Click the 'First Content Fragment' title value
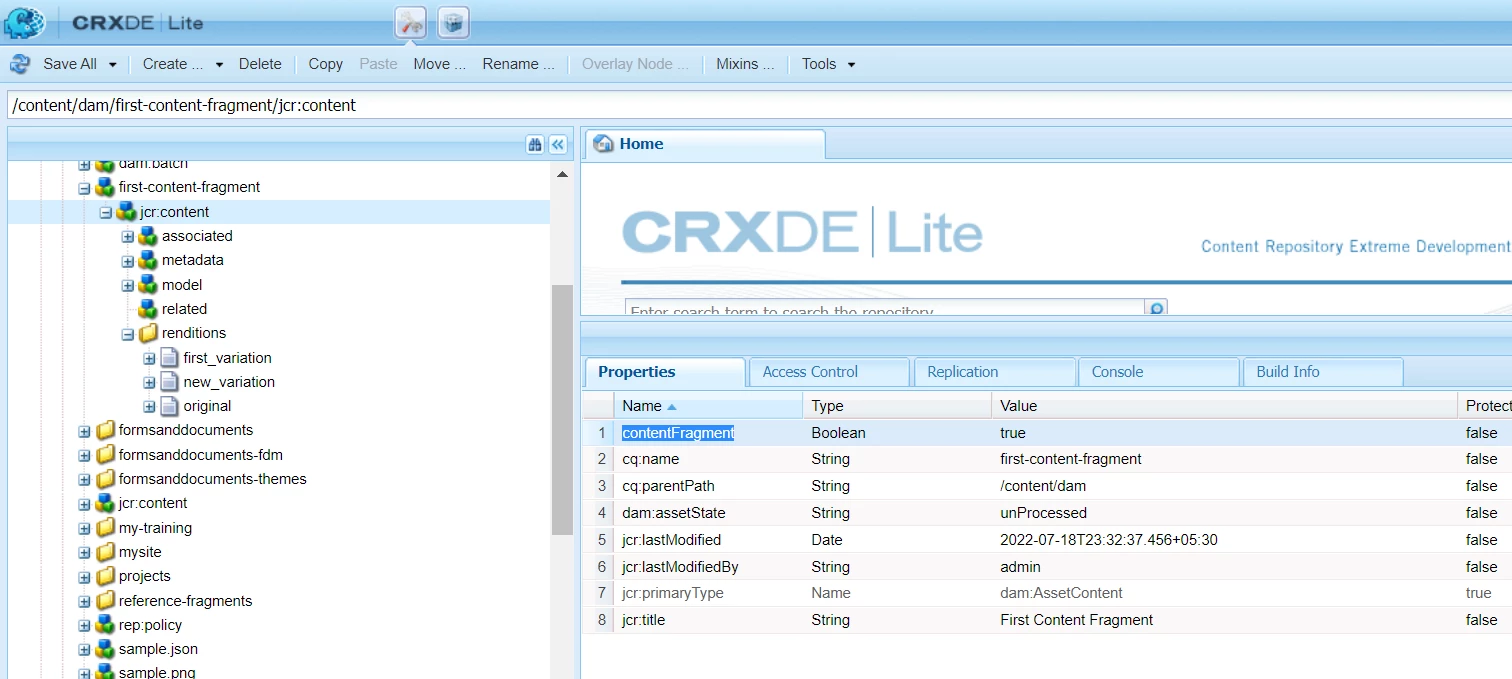The width and height of the screenshot is (1512, 679). (x=1076, y=620)
